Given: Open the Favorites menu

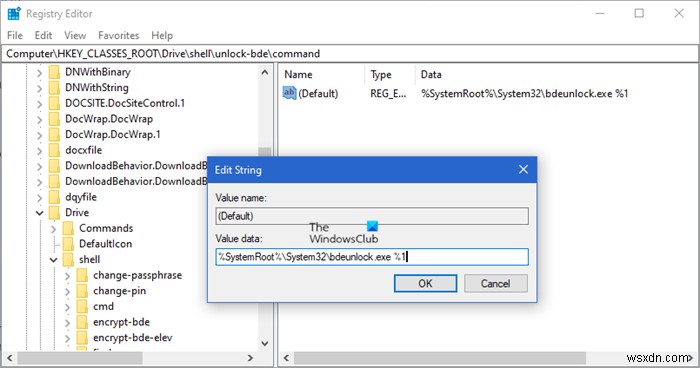Looking at the screenshot, I should [x=119, y=35].
